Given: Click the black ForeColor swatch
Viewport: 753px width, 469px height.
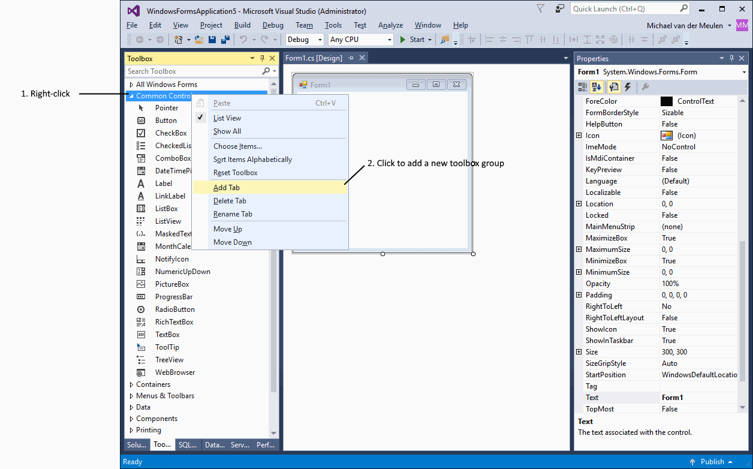Looking at the screenshot, I should click(667, 101).
